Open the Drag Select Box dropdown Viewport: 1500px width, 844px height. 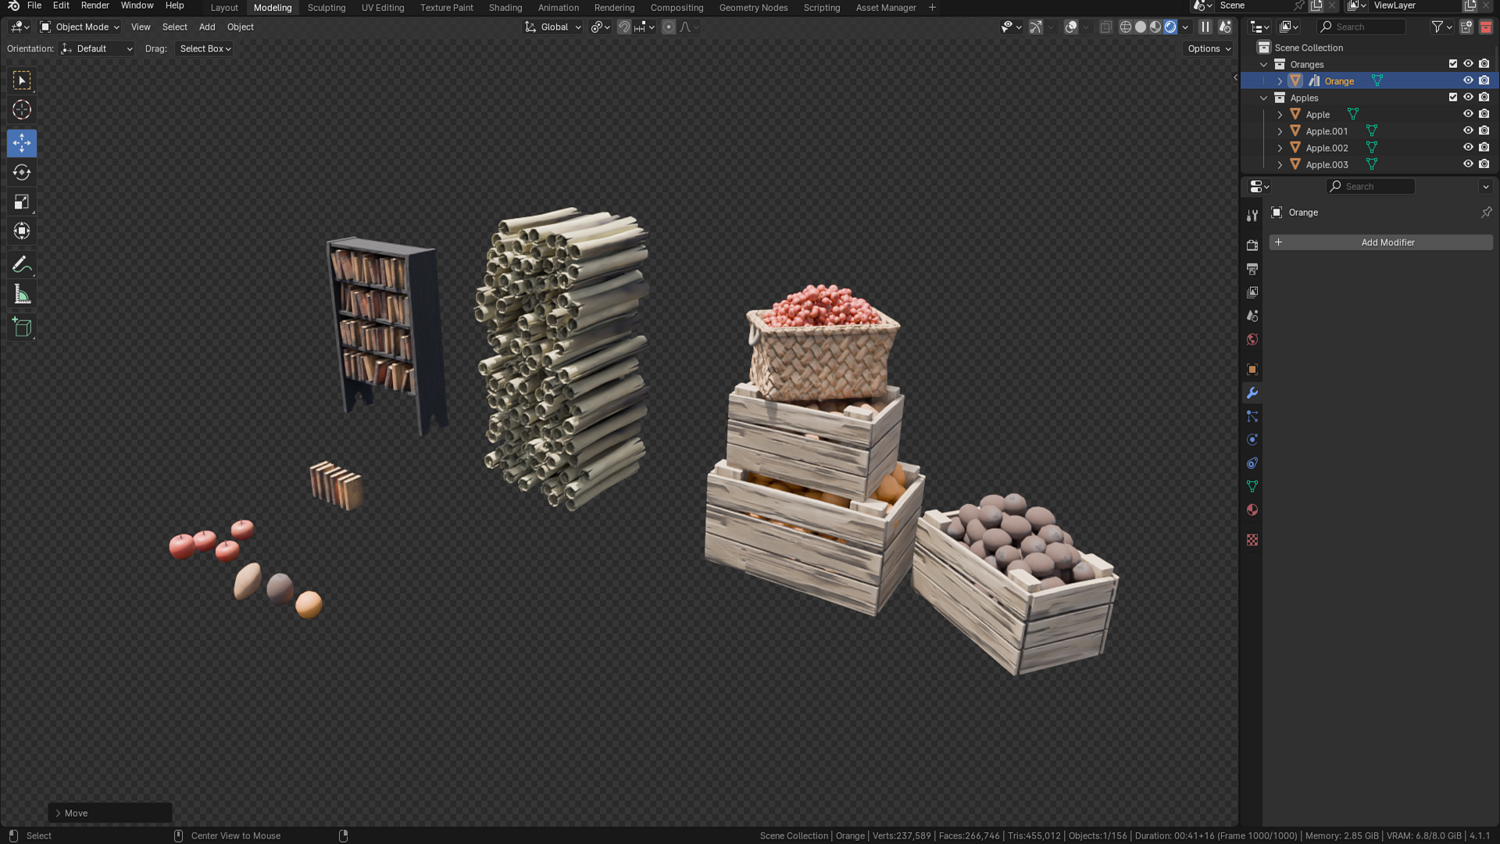tap(205, 48)
